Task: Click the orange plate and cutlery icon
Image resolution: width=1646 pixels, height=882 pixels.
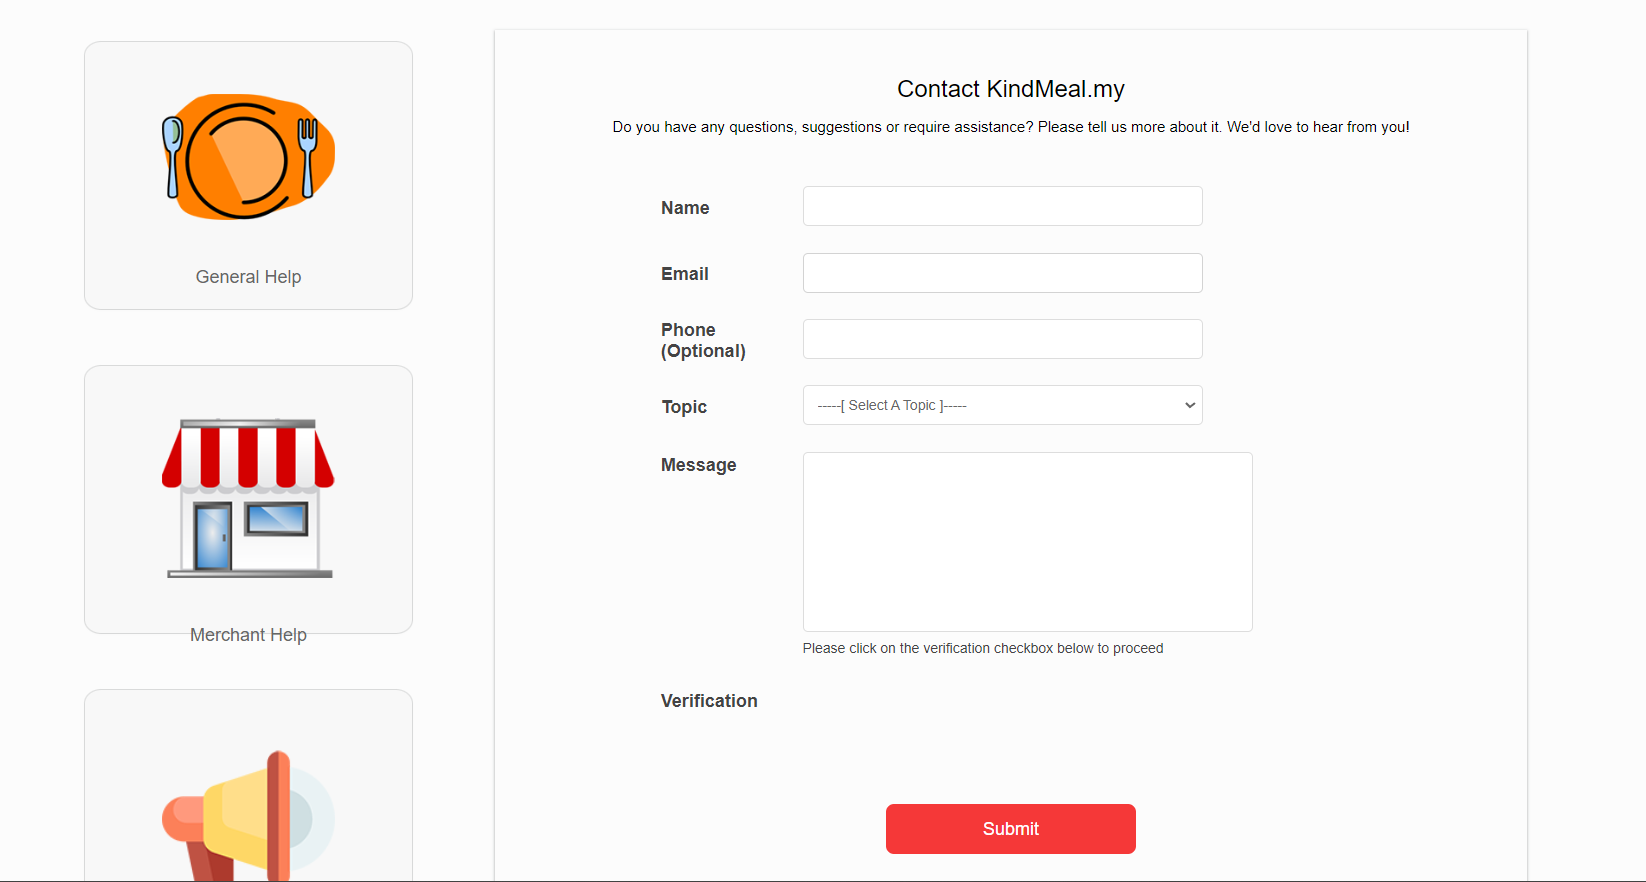Action: 248,157
